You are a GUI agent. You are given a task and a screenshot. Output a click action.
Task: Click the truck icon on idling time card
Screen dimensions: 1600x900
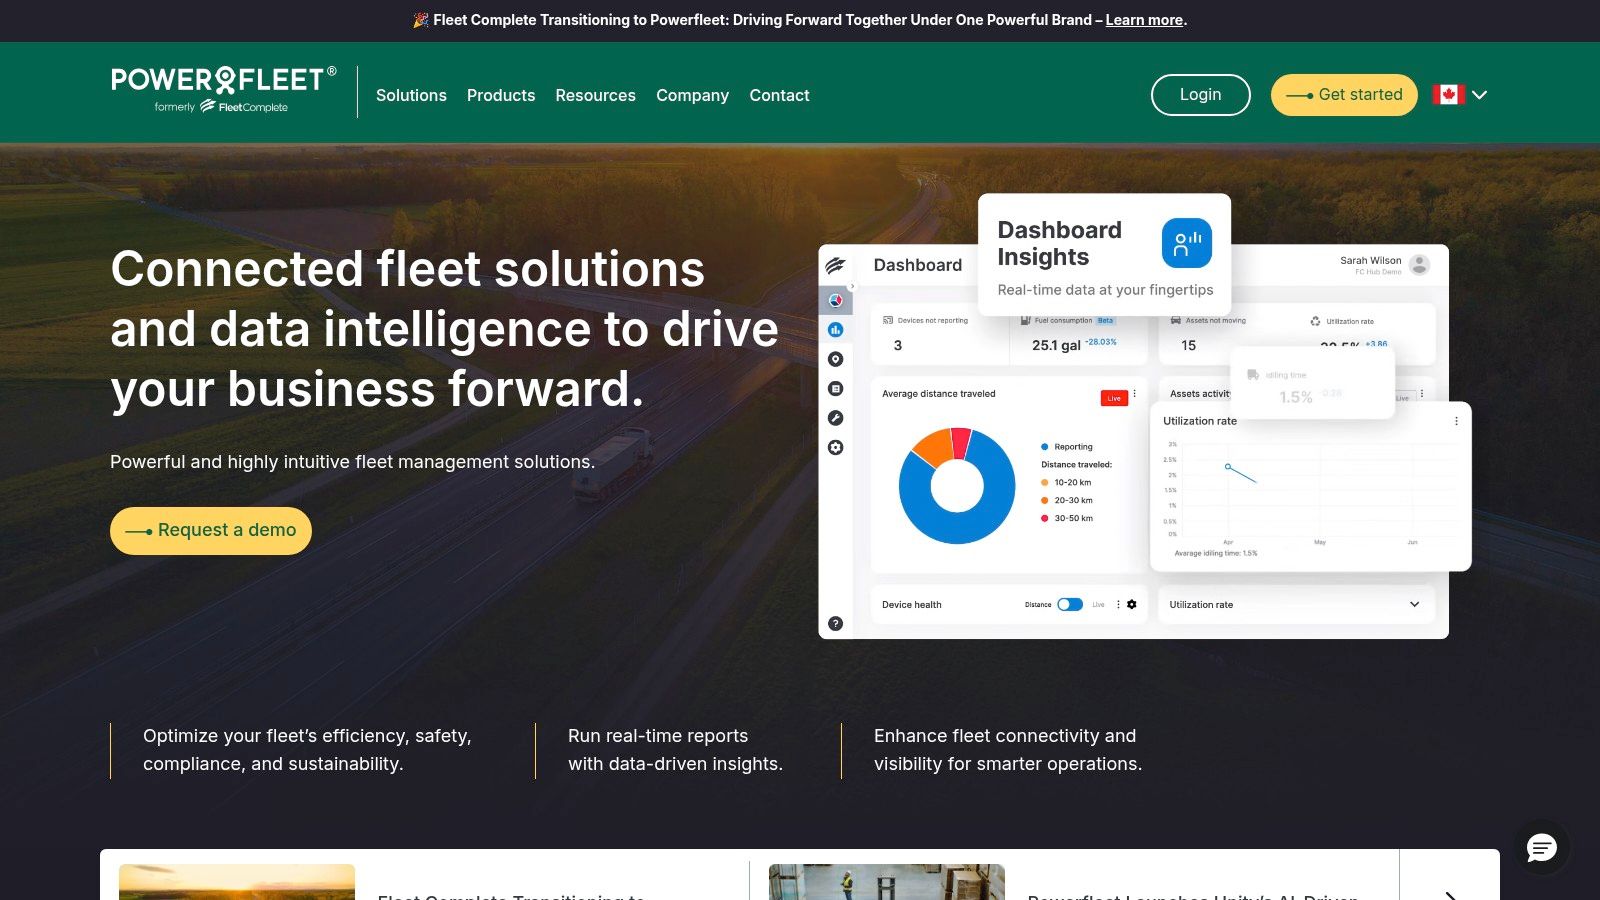pyautogui.click(x=1253, y=374)
